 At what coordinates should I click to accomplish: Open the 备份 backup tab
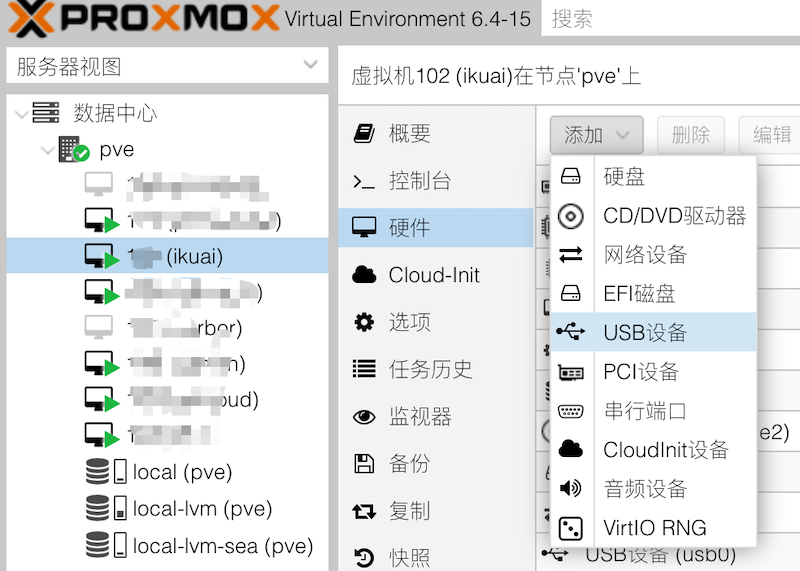point(436,463)
